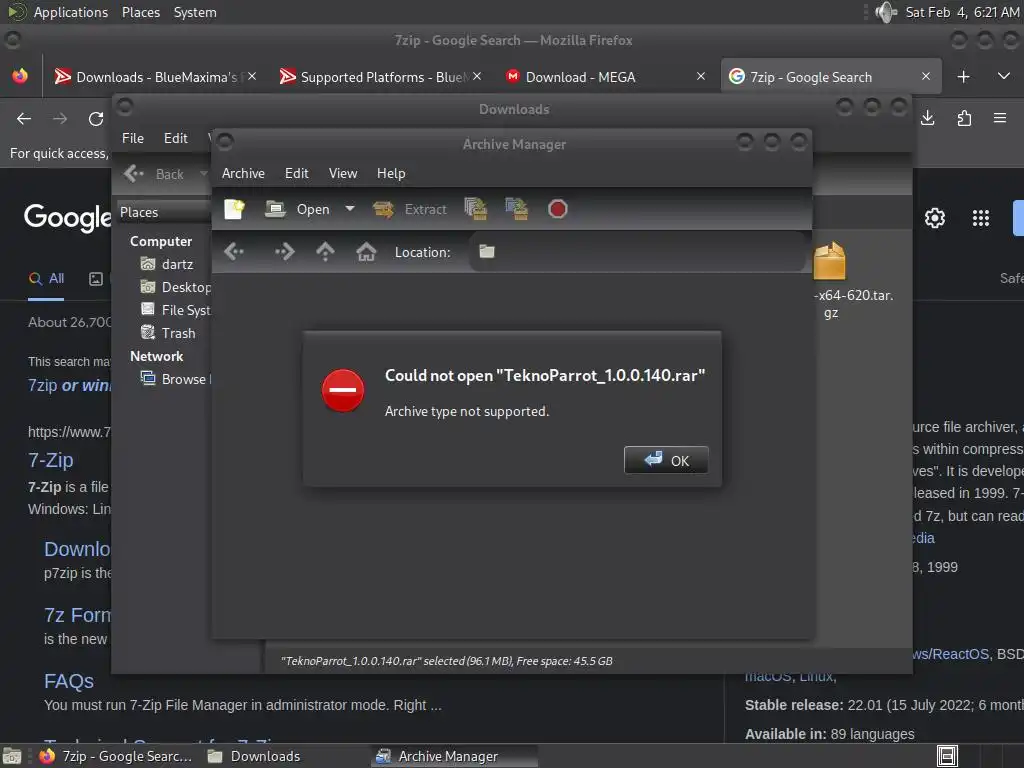Open archive button in Archive Manager toolbar
This screenshot has width=1024, height=768.
pyautogui.click(x=298, y=209)
